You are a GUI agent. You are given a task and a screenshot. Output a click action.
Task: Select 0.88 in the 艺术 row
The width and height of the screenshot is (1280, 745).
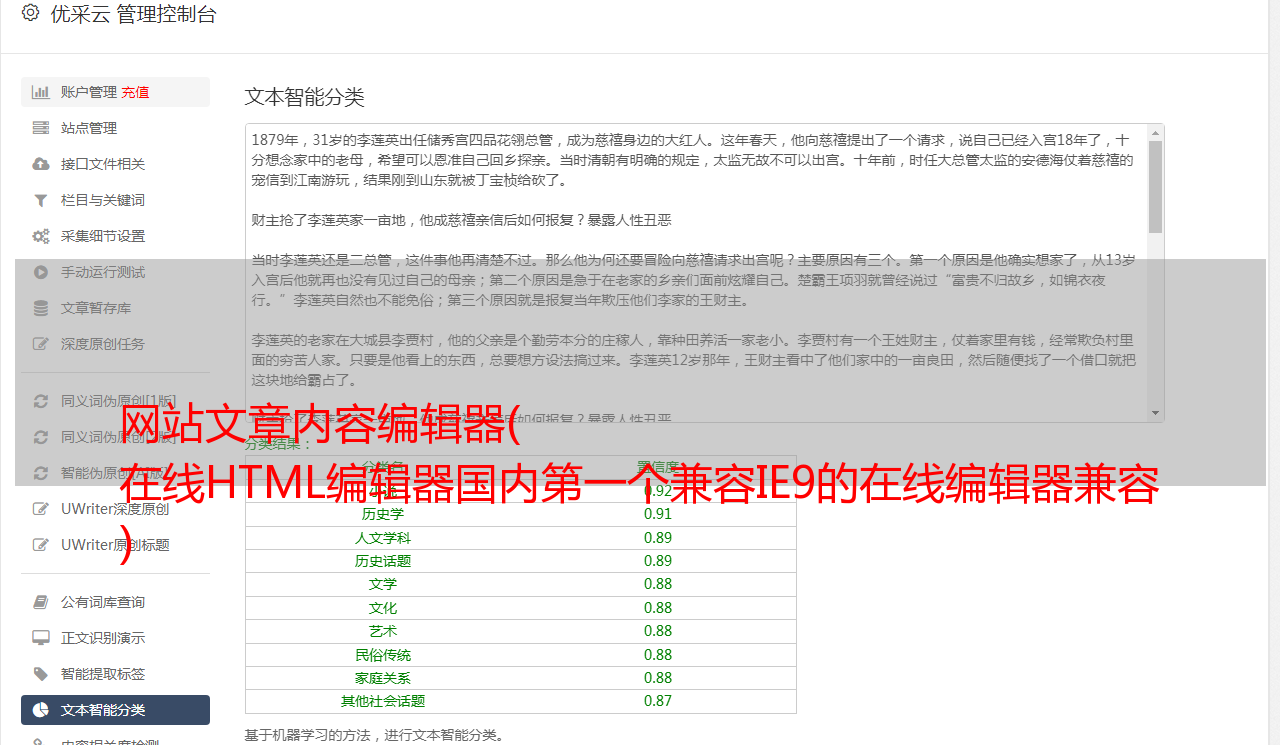[x=658, y=631]
